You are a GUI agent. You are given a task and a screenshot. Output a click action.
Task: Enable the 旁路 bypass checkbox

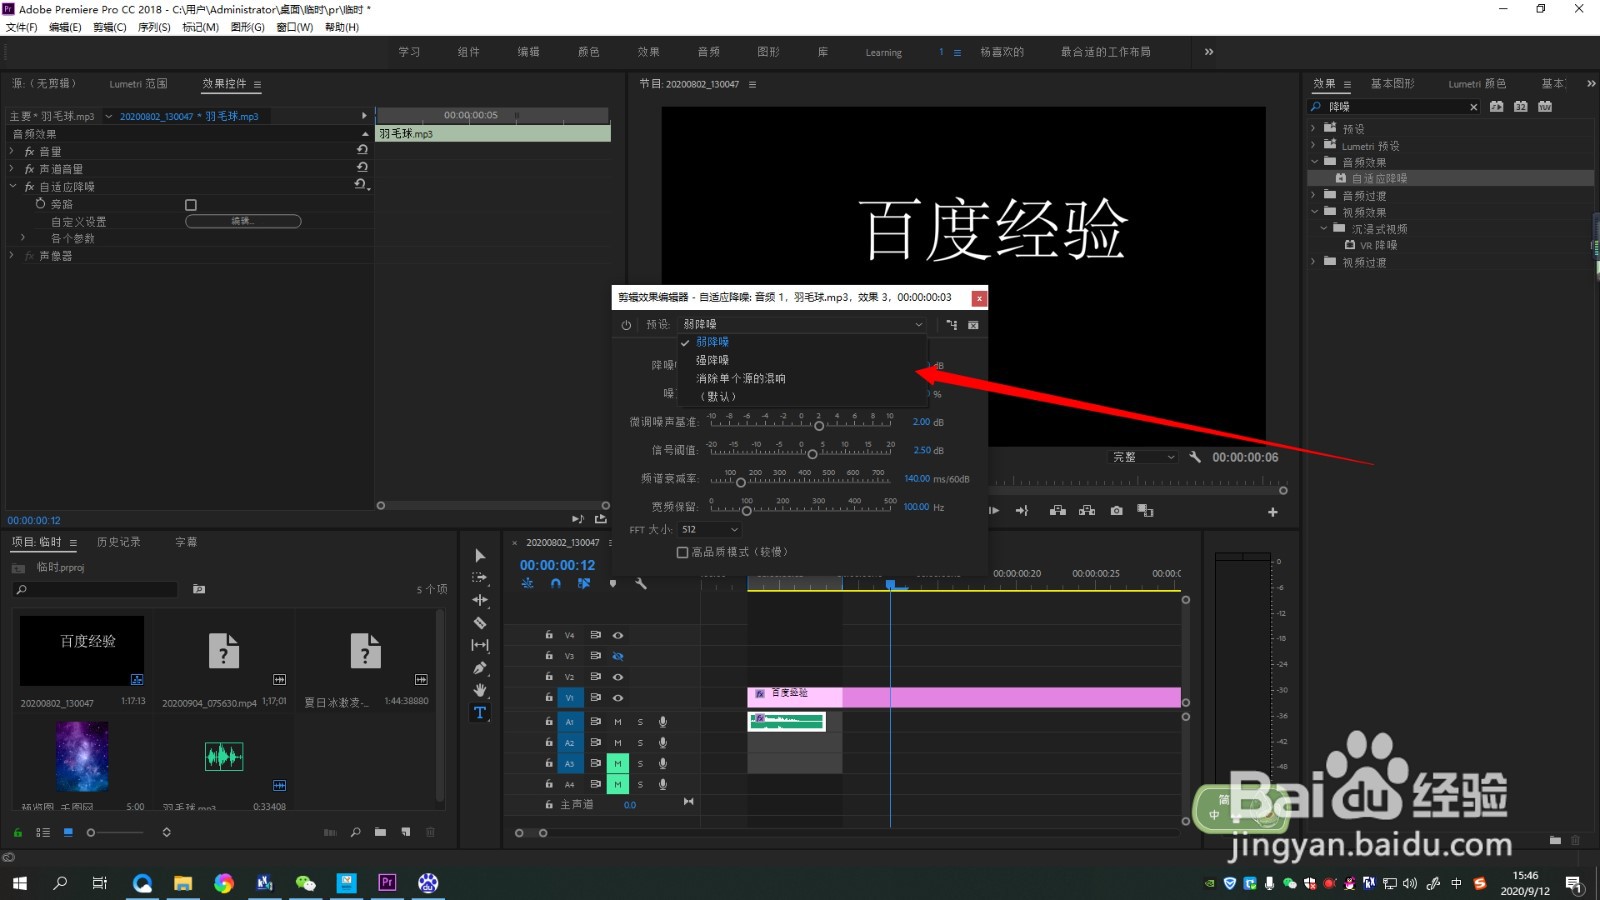click(x=191, y=204)
